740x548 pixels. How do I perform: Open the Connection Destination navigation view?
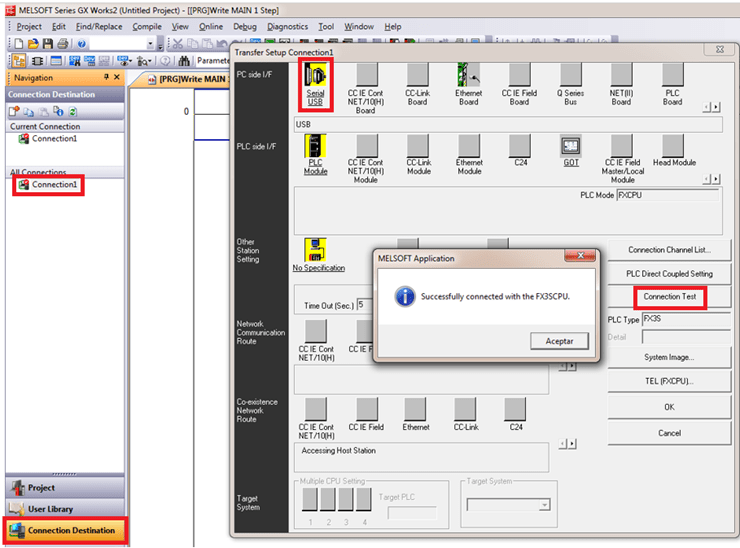click(x=65, y=531)
